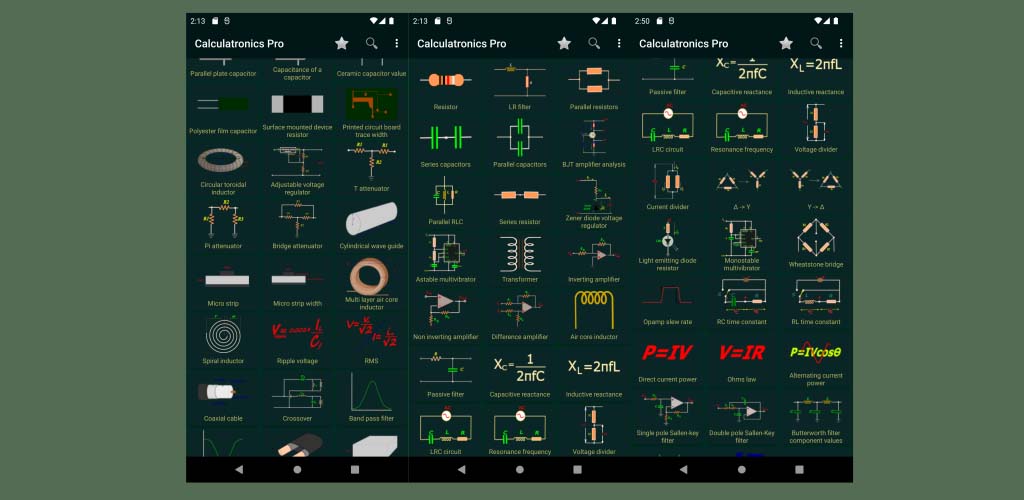Open the overflow menu in the rightmost screen

click(x=841, y=44)
